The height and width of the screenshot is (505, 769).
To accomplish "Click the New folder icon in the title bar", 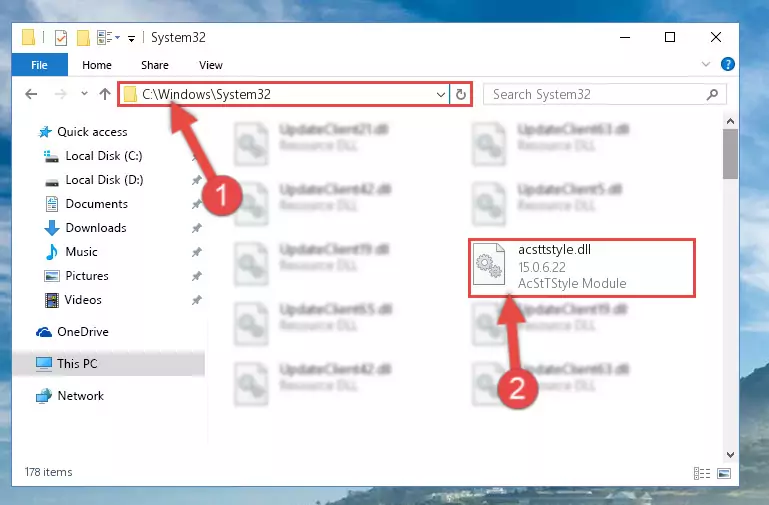I will (83, 38).
